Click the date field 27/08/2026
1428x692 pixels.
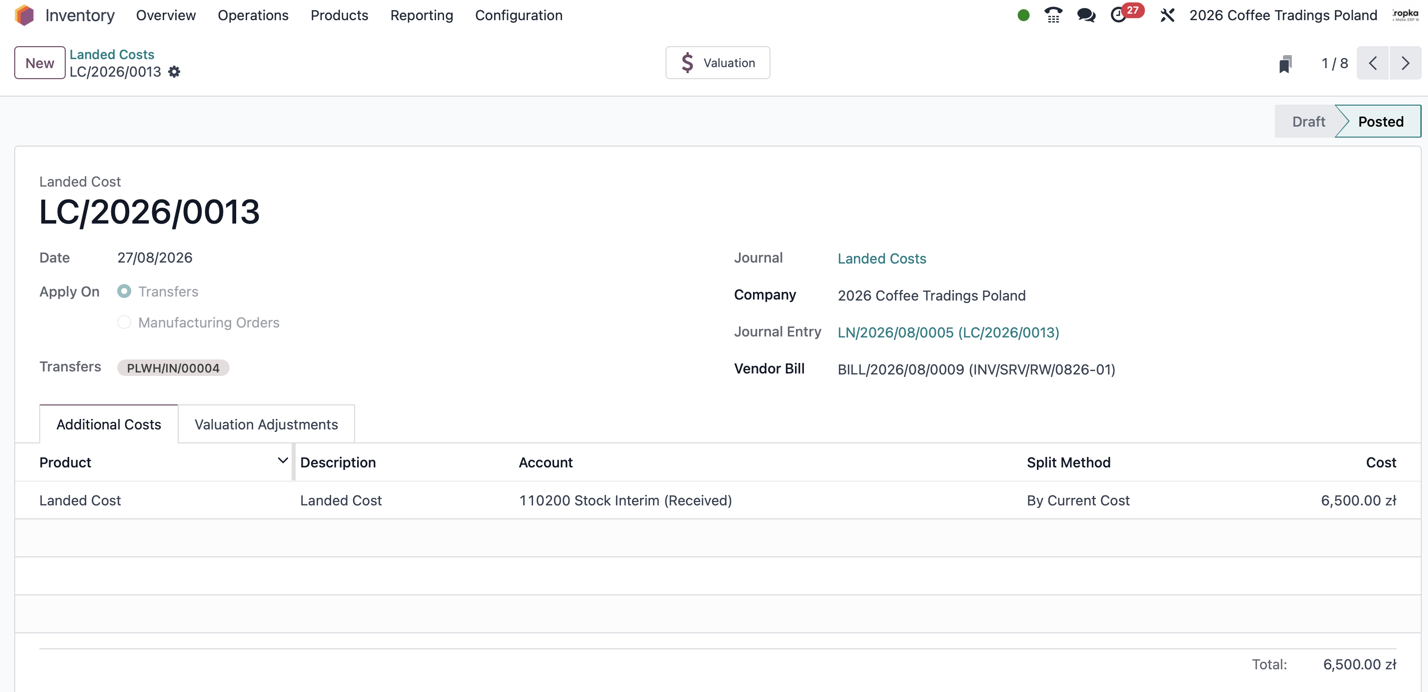tap(155, 257)
